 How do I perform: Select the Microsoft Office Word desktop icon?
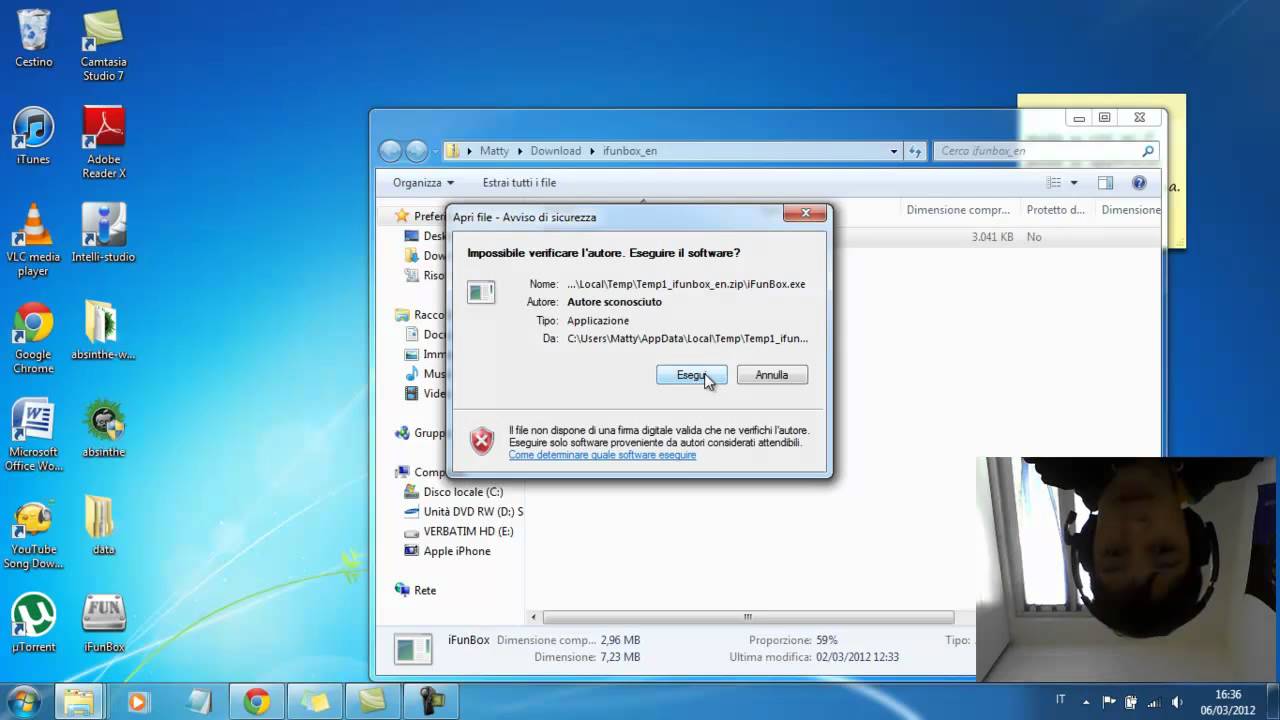coord(33,435)
